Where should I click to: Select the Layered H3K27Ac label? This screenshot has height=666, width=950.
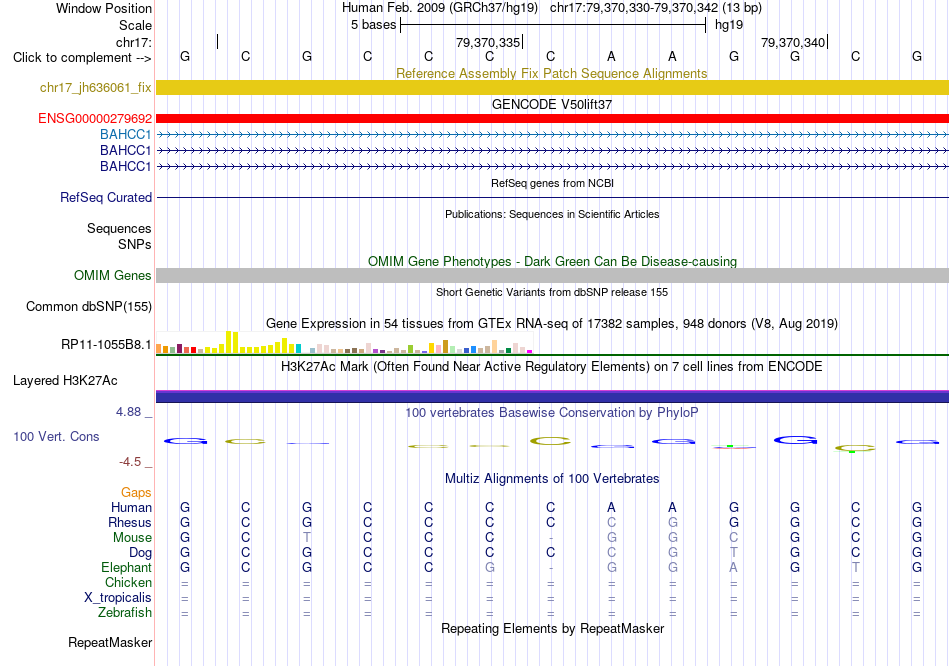[65, 380]
